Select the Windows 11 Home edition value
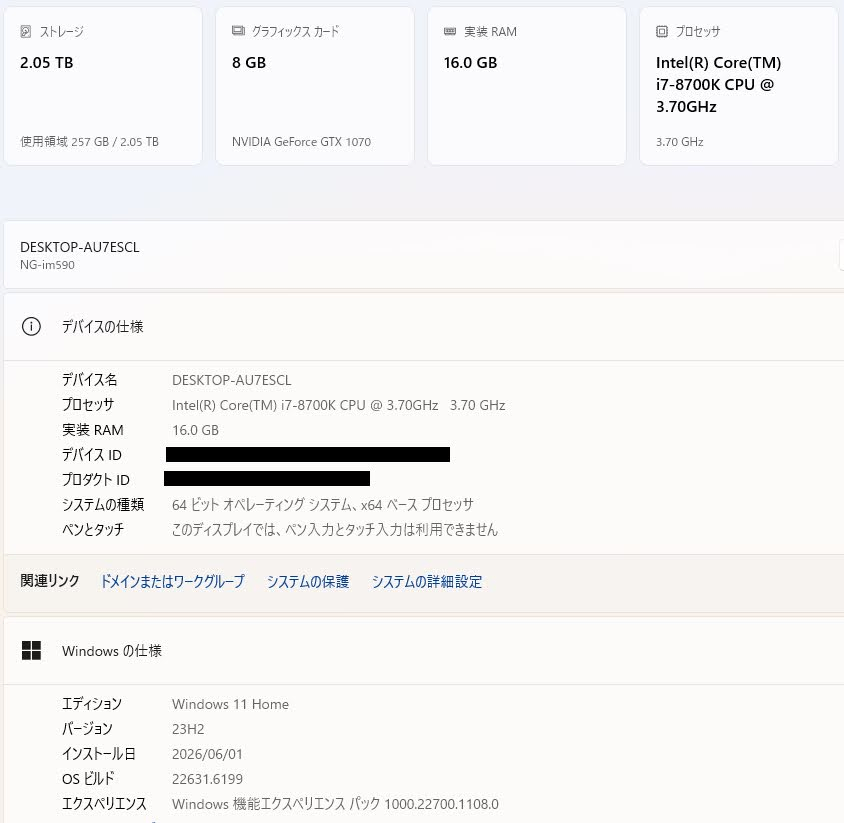The image size is (844, 823). coord(230,704)
